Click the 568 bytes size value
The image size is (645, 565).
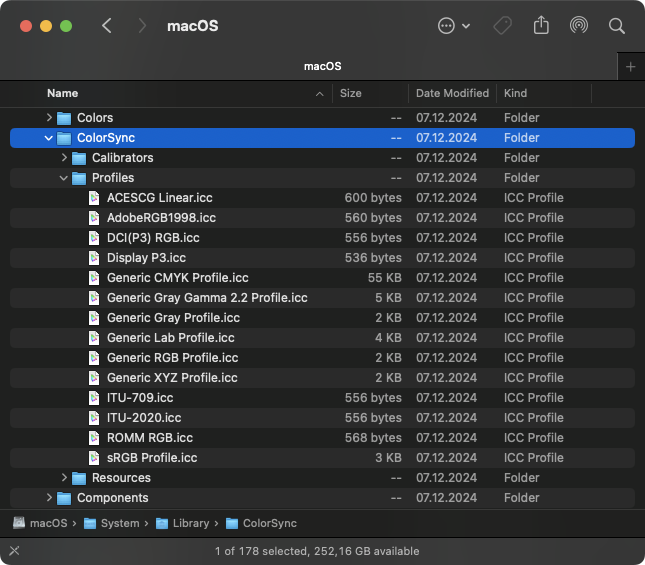click(373, 438)
